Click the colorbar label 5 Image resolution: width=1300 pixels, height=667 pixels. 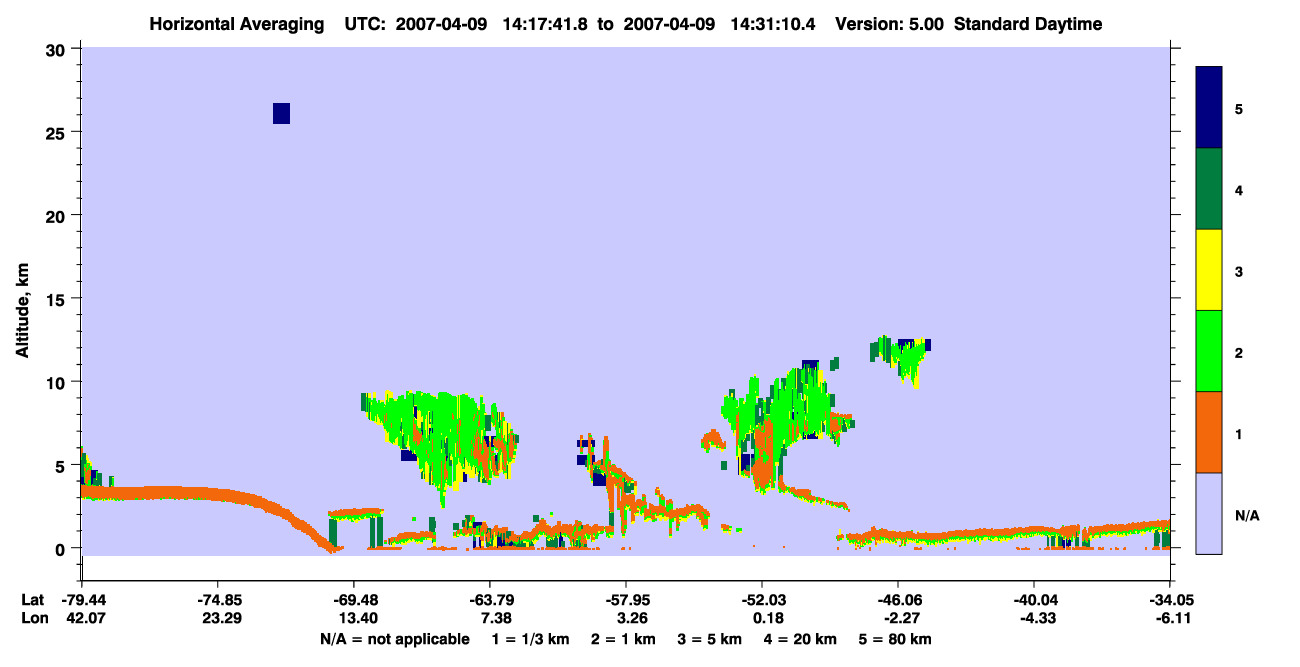point(1238,108)
